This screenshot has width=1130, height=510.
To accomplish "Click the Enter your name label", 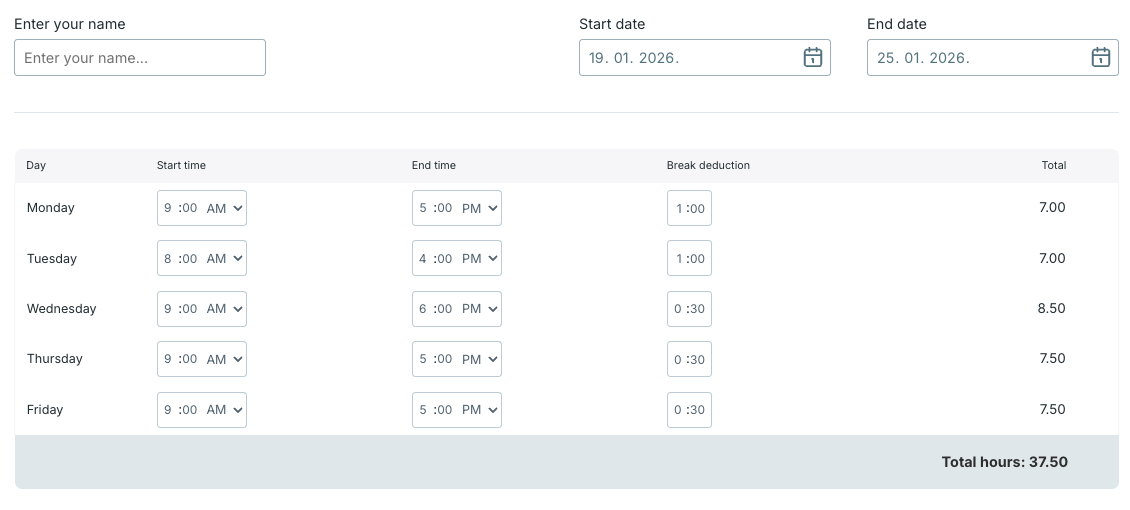I will [70, 24].
